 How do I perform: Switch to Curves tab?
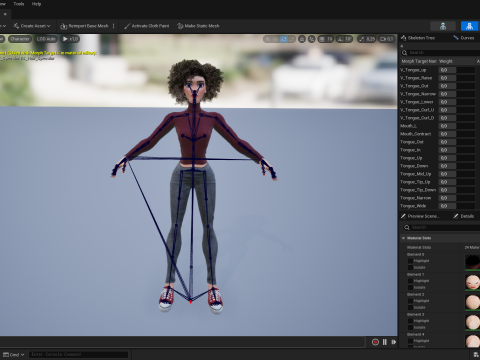[x=464, y=38]
